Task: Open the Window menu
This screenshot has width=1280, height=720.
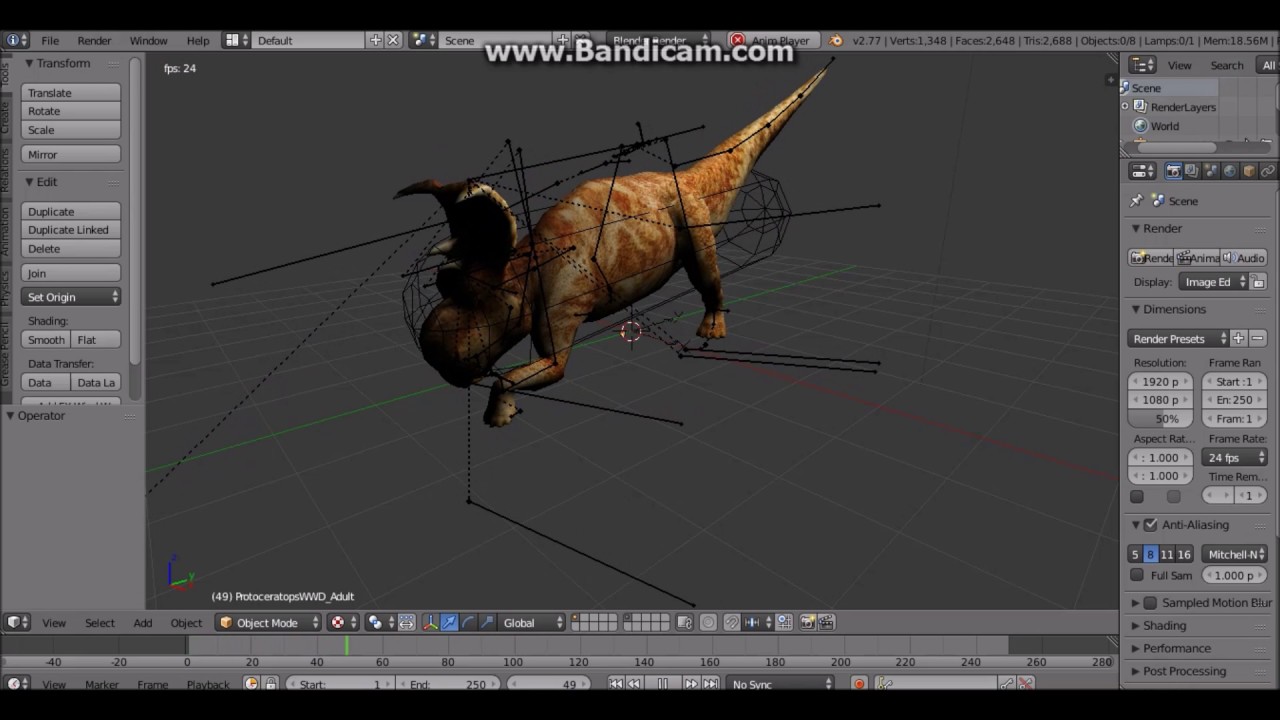Action: (x=148, y=40)
